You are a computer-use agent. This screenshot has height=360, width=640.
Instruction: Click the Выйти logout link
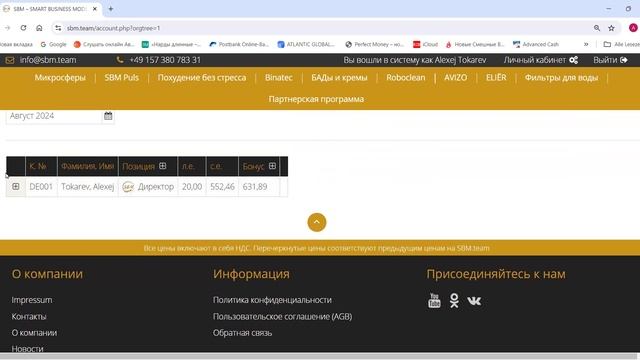click(605, 60)
